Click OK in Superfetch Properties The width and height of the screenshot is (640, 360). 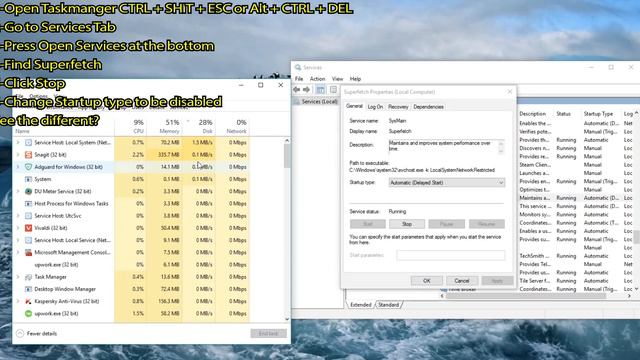point(427,281)
